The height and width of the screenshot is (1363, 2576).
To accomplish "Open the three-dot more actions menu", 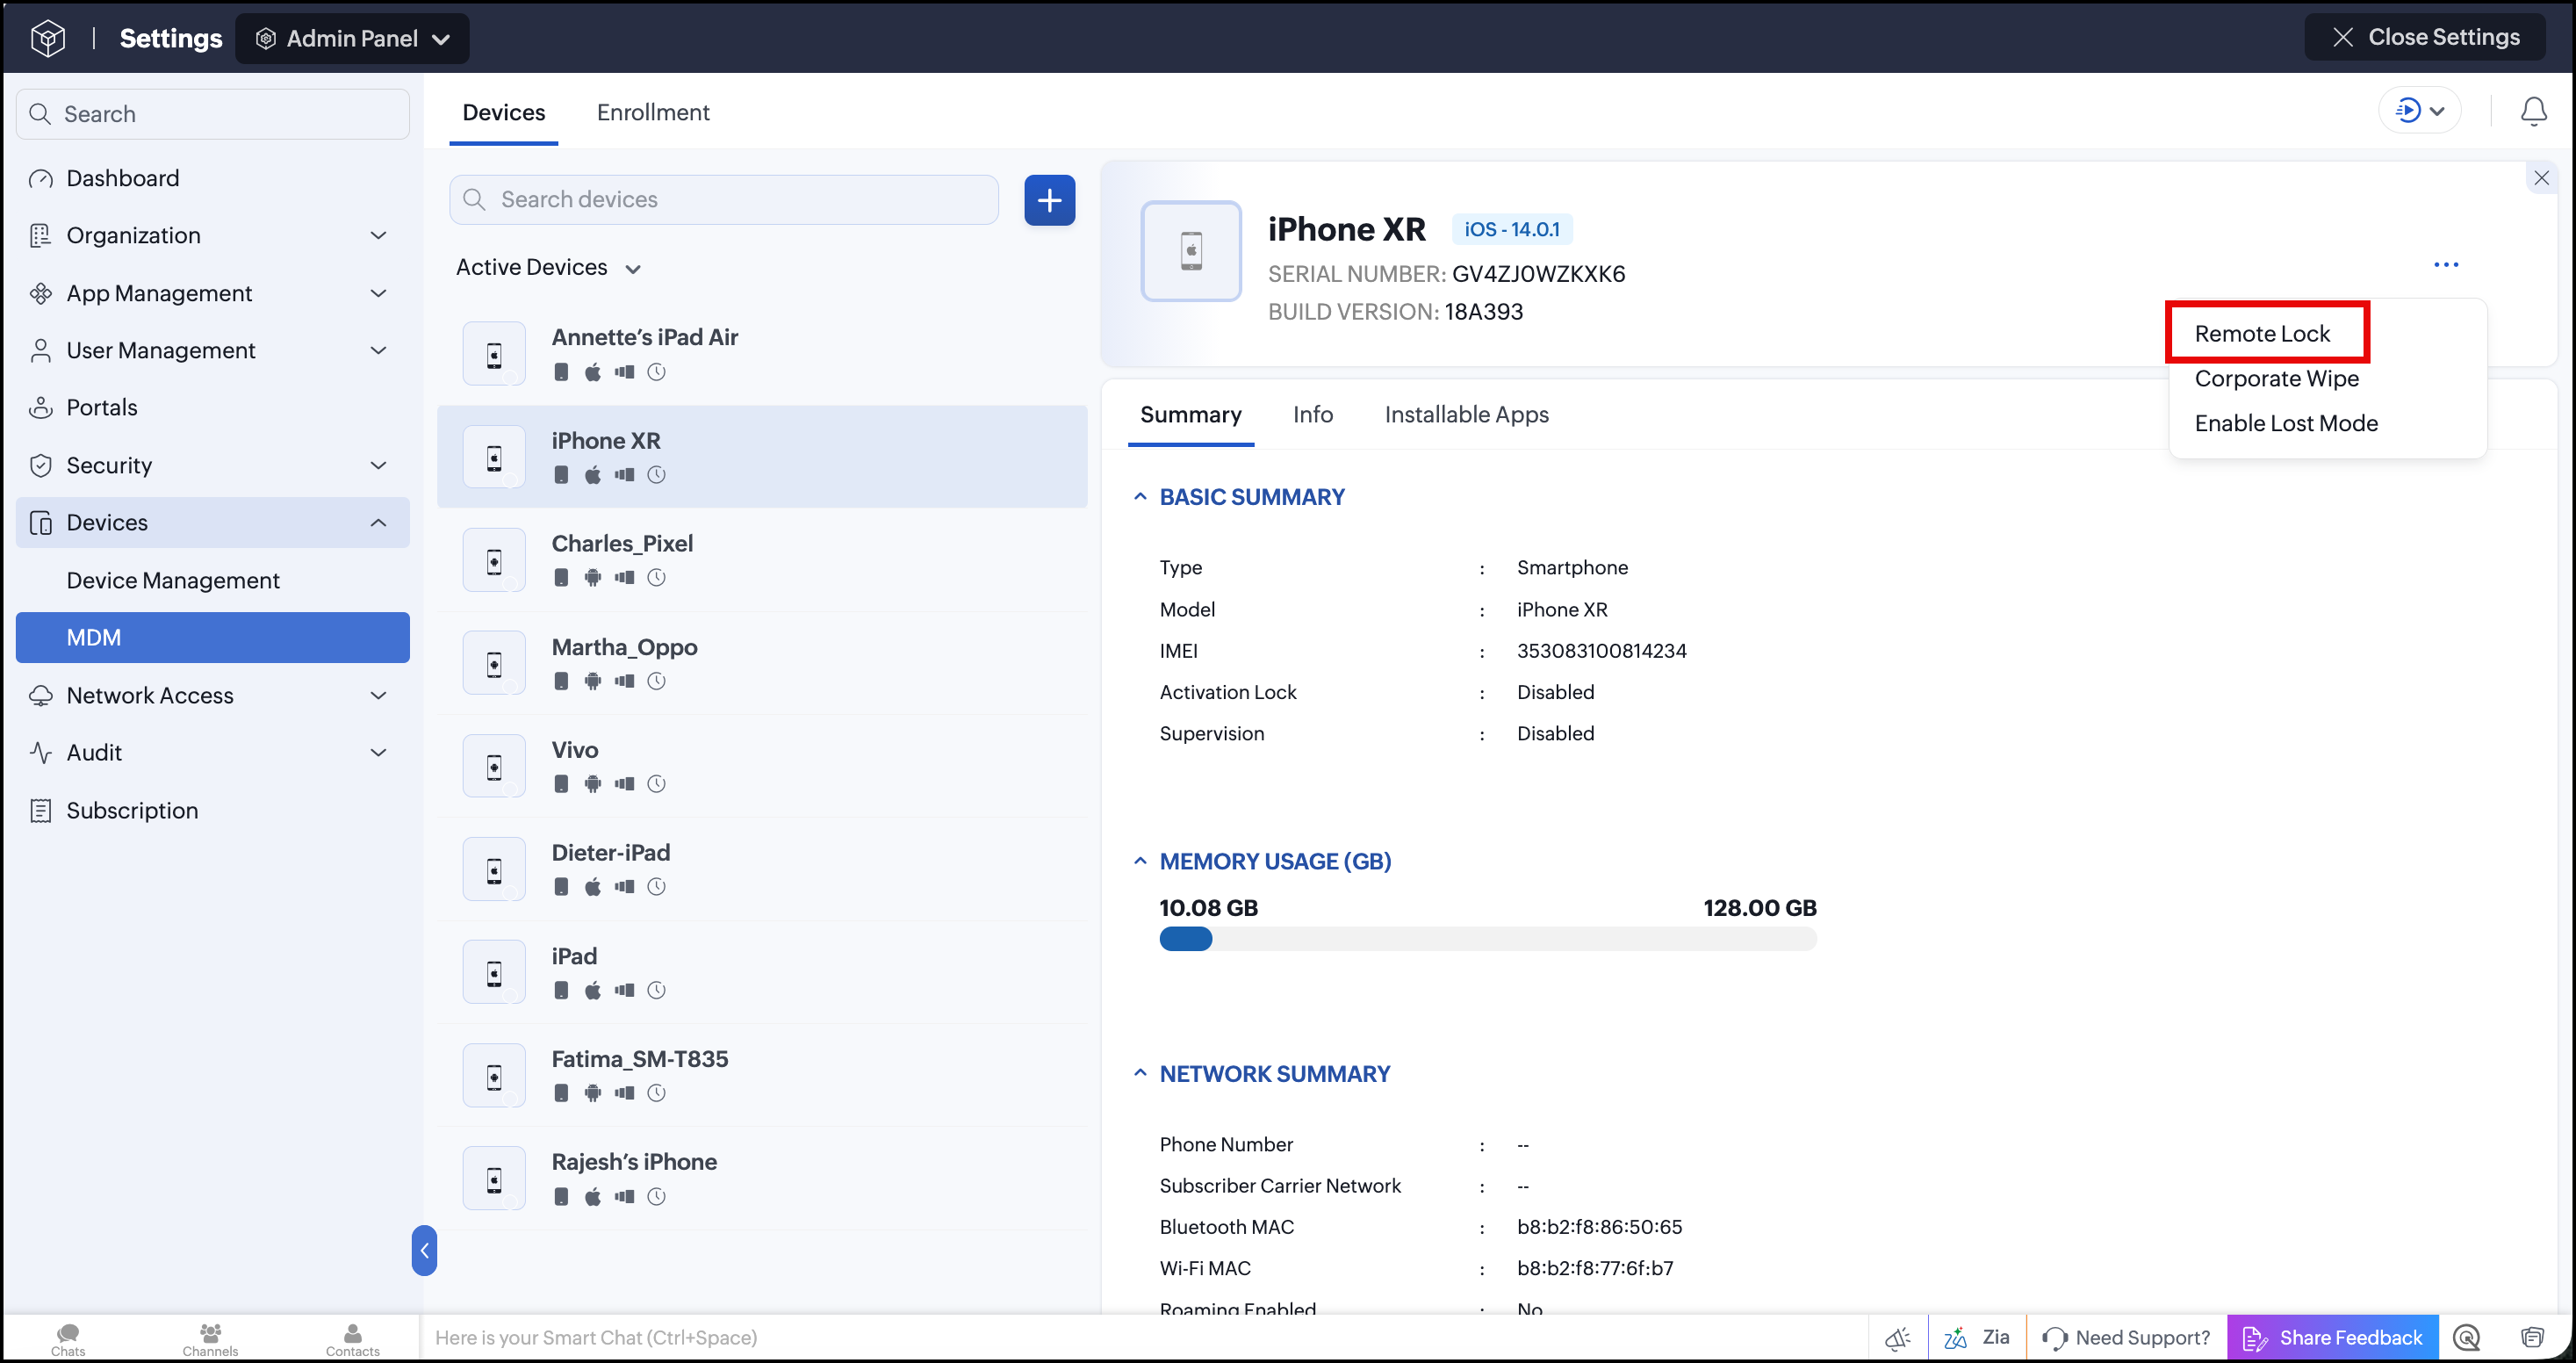I will (2445, 265).
